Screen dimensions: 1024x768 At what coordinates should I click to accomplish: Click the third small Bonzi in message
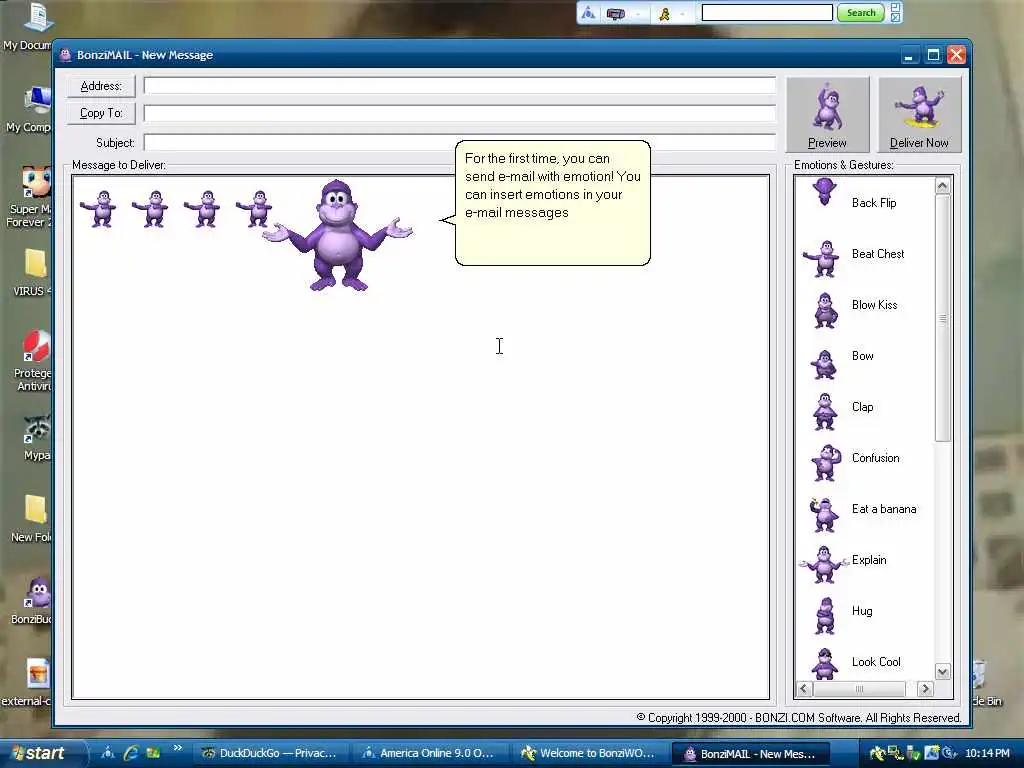click(x=202, y=208)
